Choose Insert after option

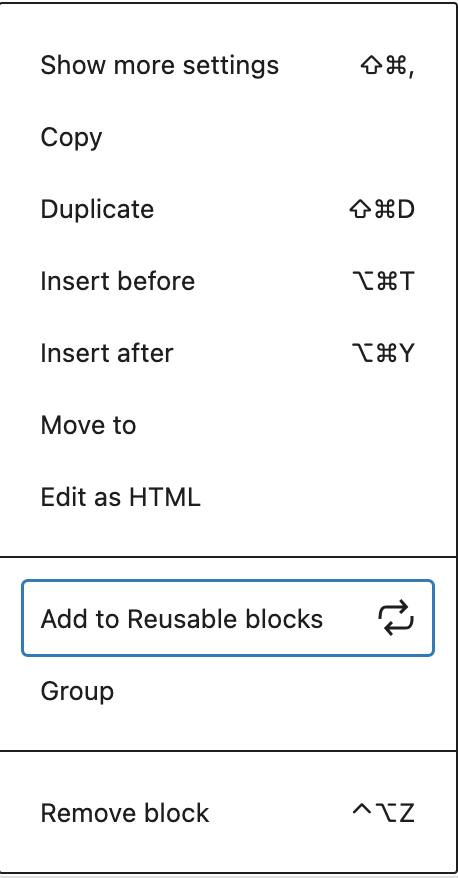tap(228, 353)
